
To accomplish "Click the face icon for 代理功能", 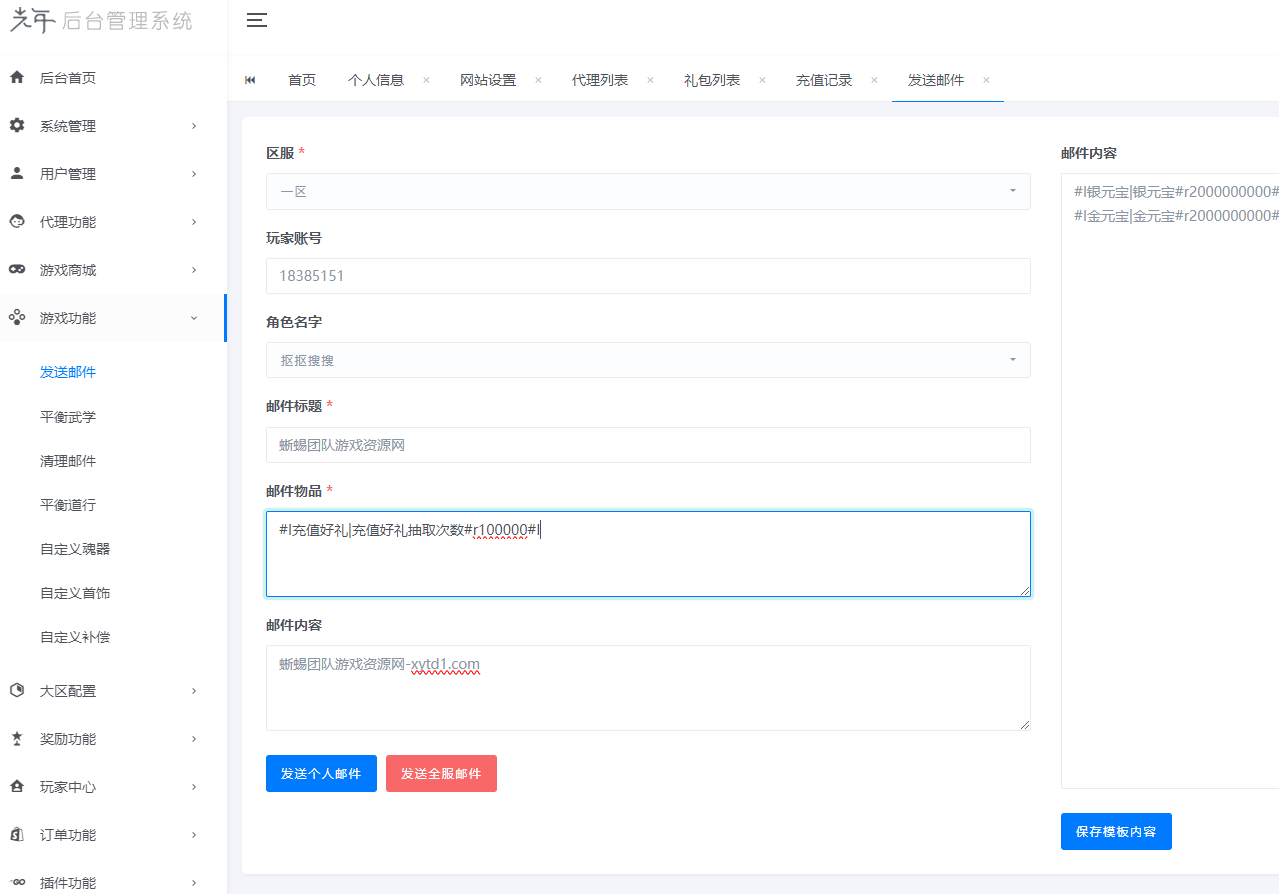I will coord(17,221).
